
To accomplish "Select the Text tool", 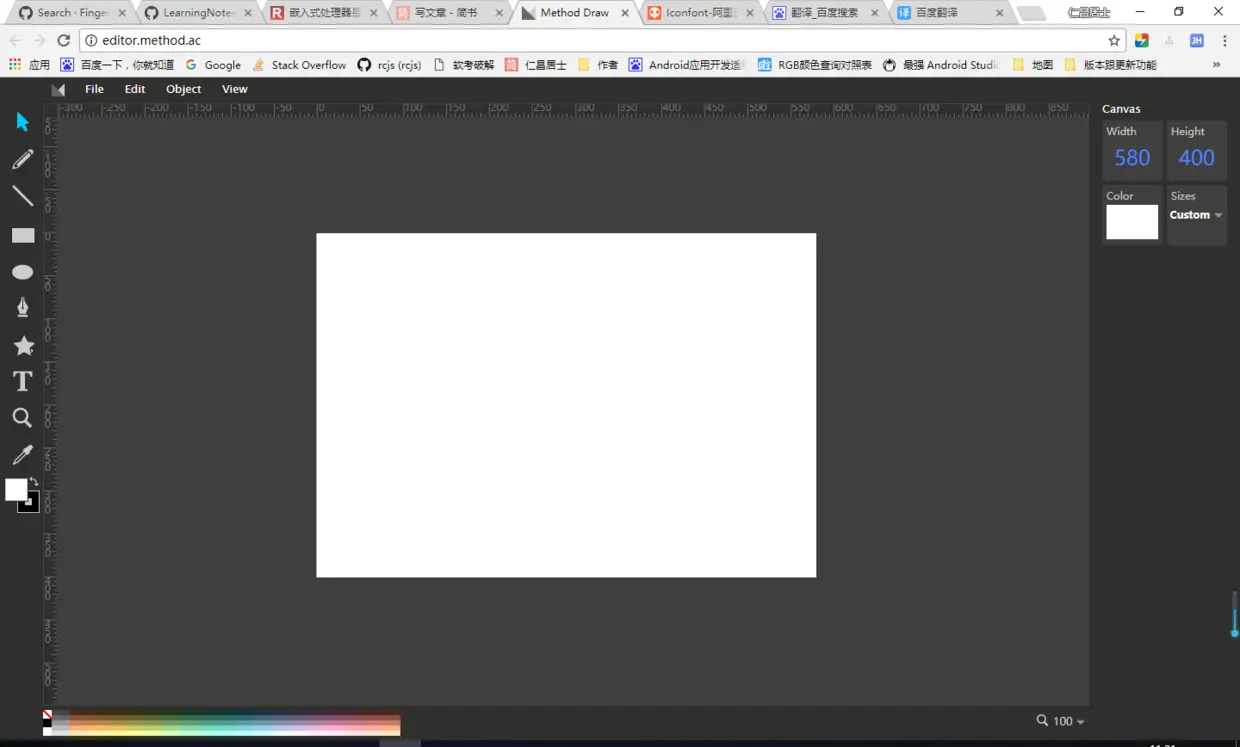I will pos(22,381).
